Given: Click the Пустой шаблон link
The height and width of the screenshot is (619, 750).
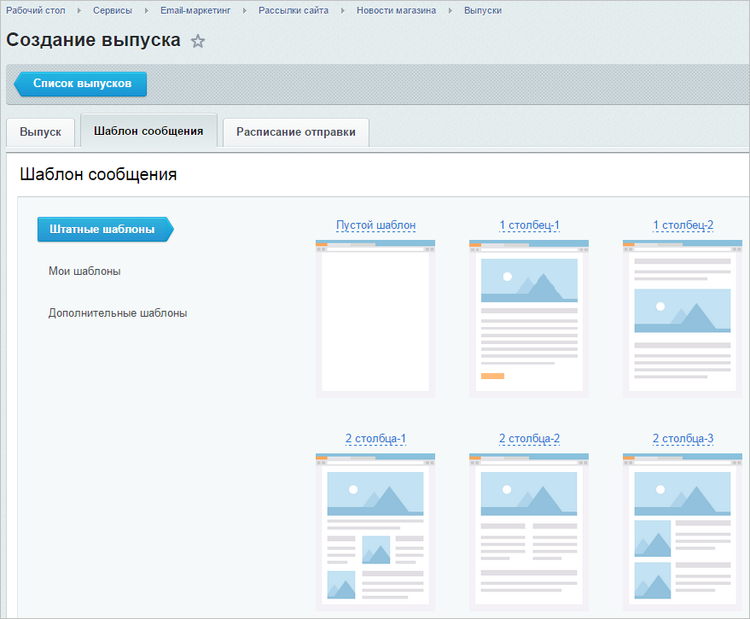Looking at the screenshot, I should click(x=376, y=225).
